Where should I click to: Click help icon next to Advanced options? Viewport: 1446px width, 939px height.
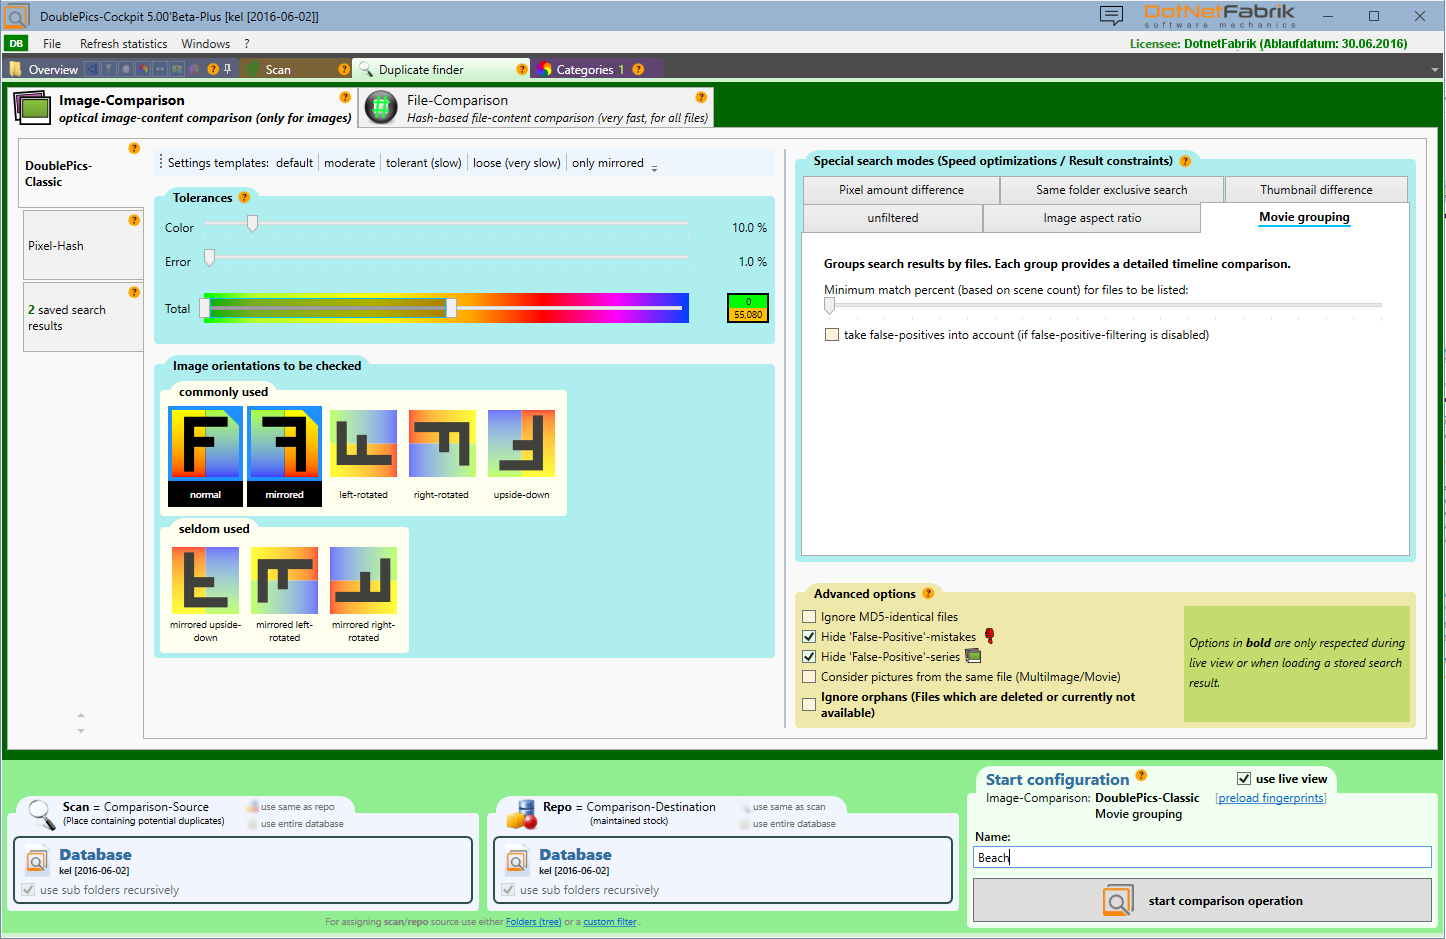tap(928, 593)
